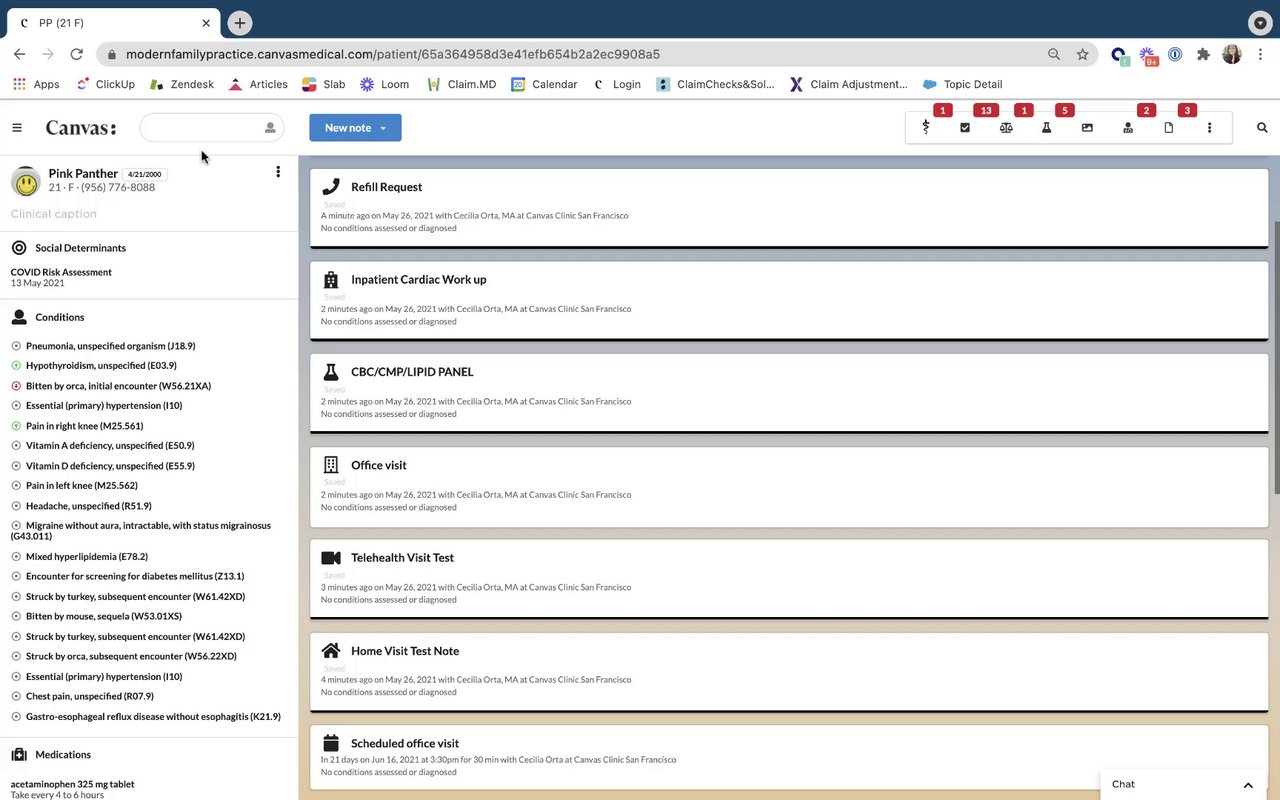Open the toolbar's vertical dots overflow menu
The height and width of the screenshot is (800, 1280).
point(1209,128)
